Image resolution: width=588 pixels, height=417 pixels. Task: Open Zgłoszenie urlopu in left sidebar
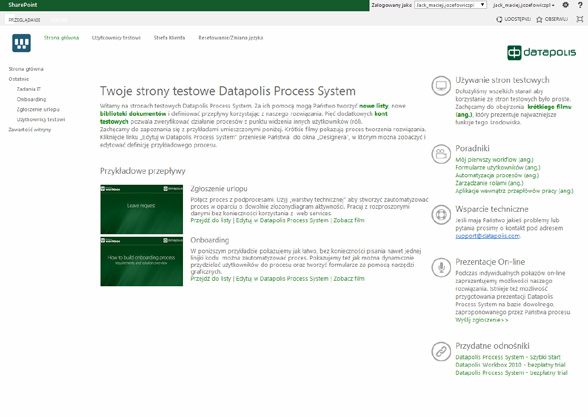coord(38,110)
